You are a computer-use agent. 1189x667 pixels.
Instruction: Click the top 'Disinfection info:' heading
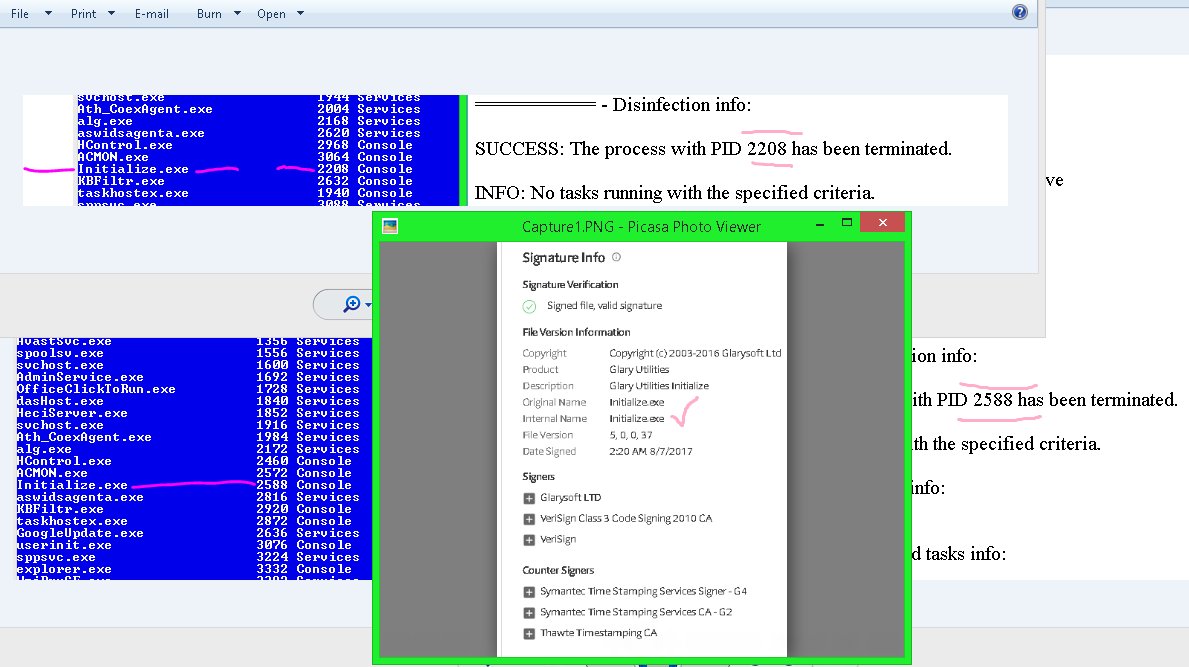point(681,105)
